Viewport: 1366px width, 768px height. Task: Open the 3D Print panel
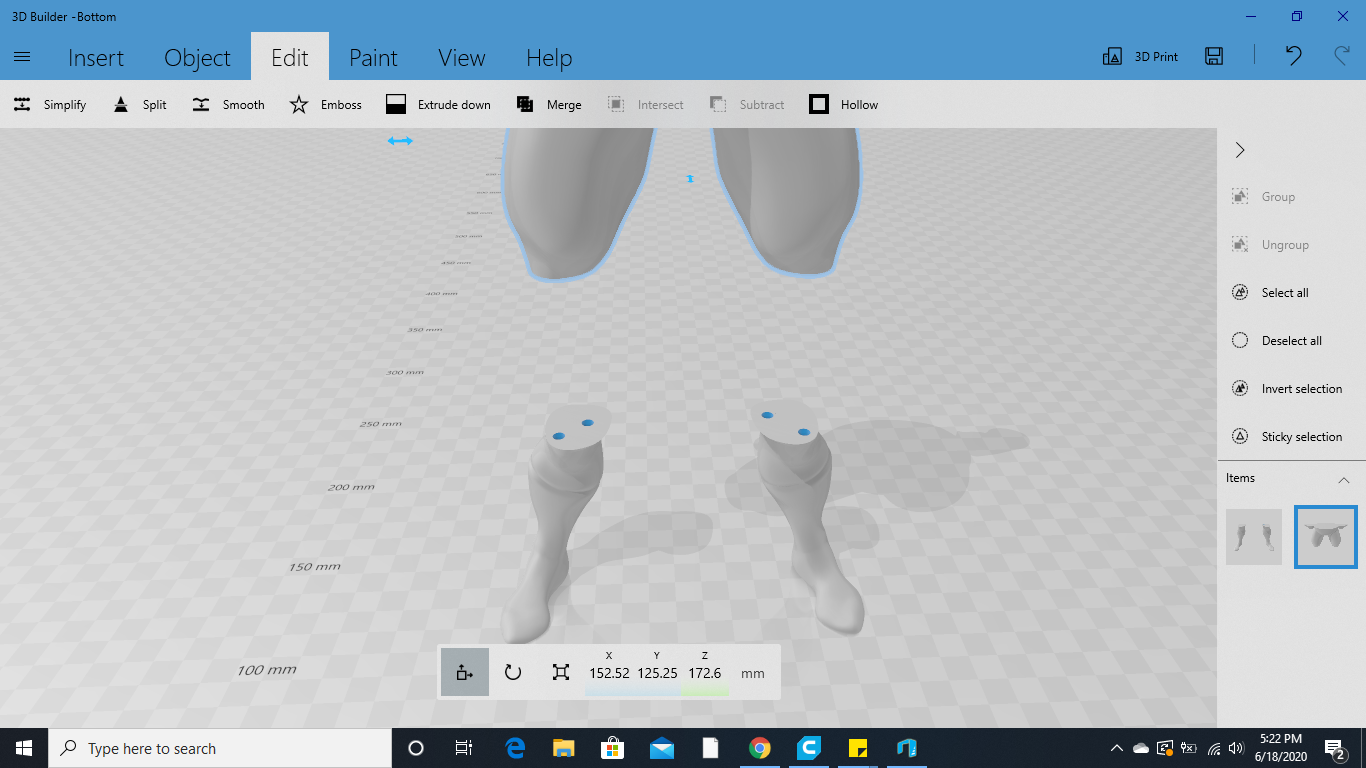coord(1139,56)
